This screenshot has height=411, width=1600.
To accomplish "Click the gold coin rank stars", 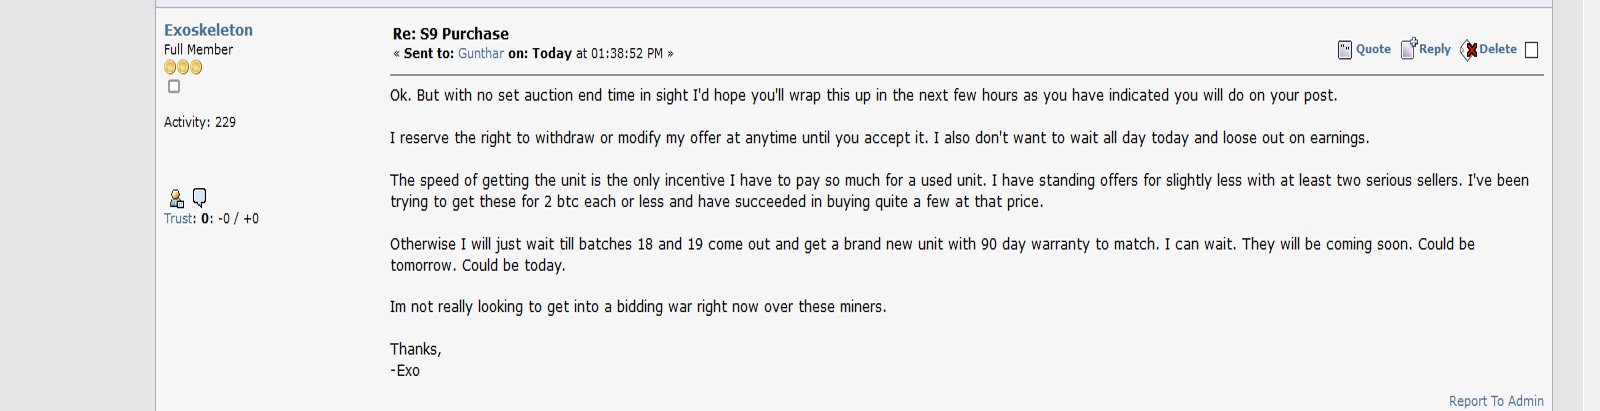I will pyautogui.click(x=183, y=67).
